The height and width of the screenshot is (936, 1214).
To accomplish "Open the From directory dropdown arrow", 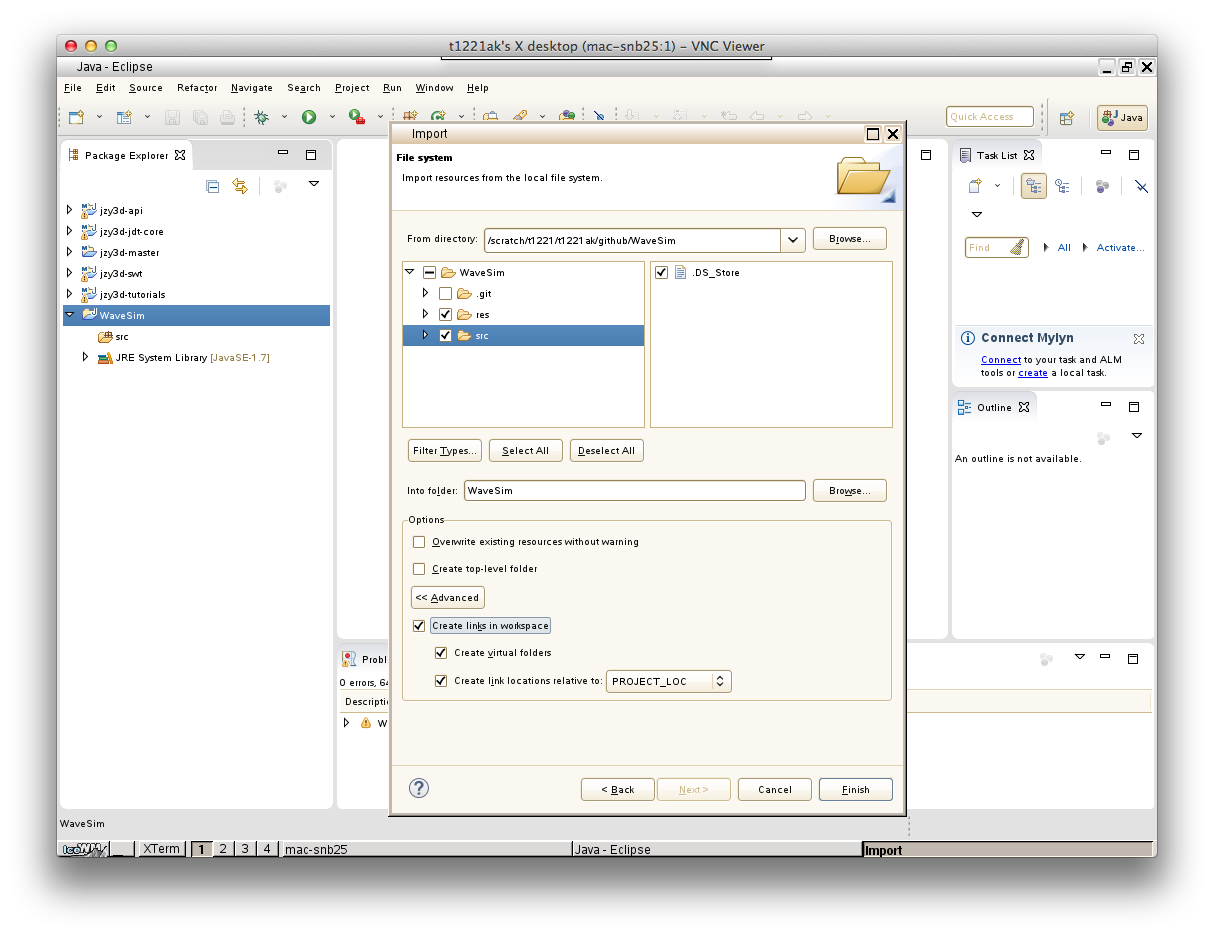I will coord(793,240).
